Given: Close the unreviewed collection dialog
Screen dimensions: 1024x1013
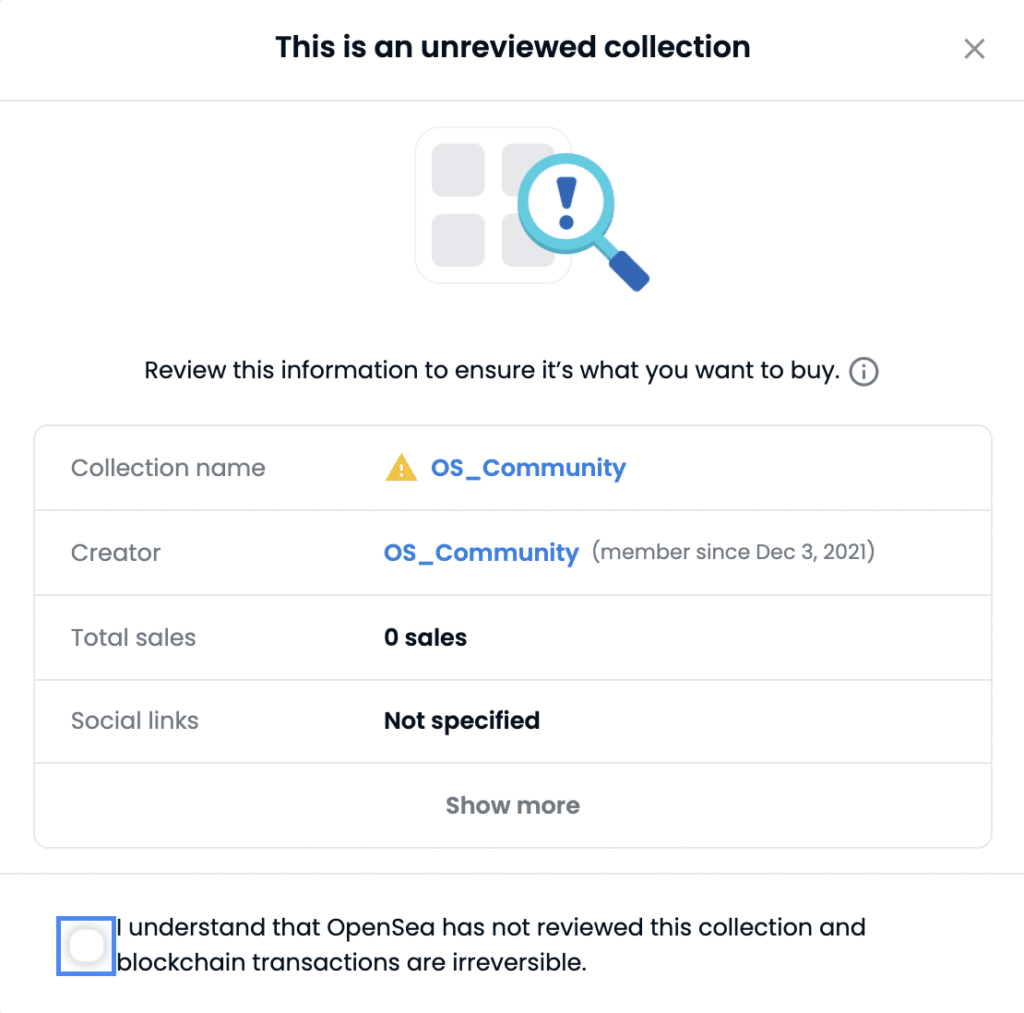Looking at the screenshot, I should tap(974, 48).
